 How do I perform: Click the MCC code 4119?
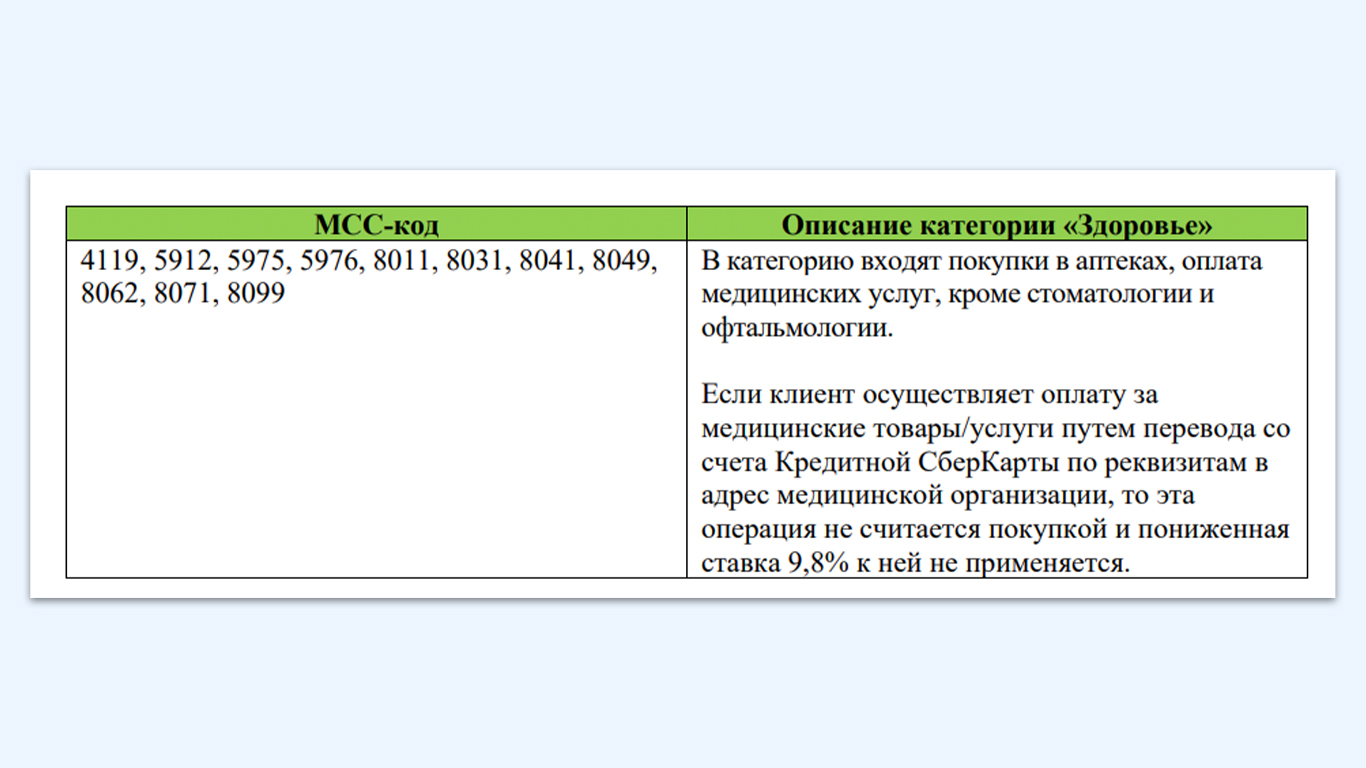coord(110,262)
